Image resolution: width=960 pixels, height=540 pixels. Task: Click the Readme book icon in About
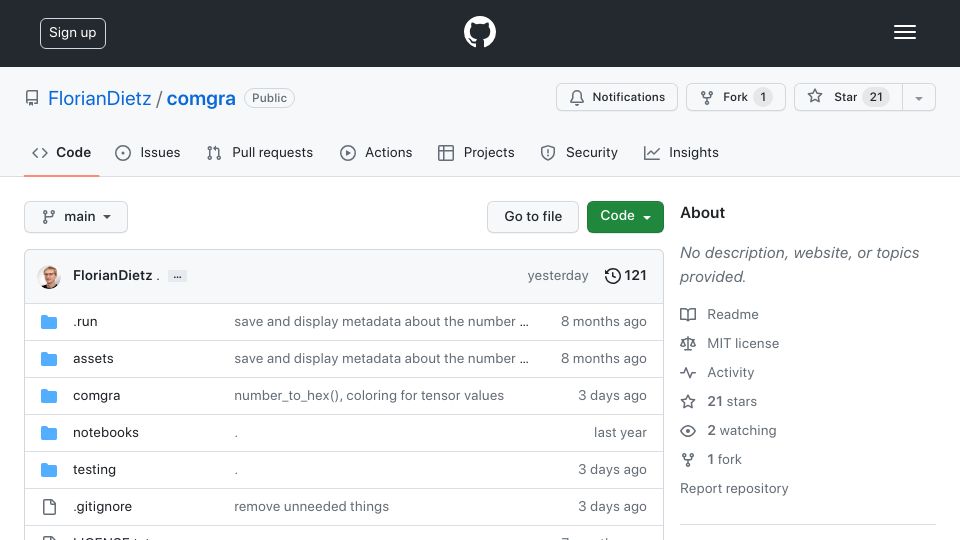[688, 315]
